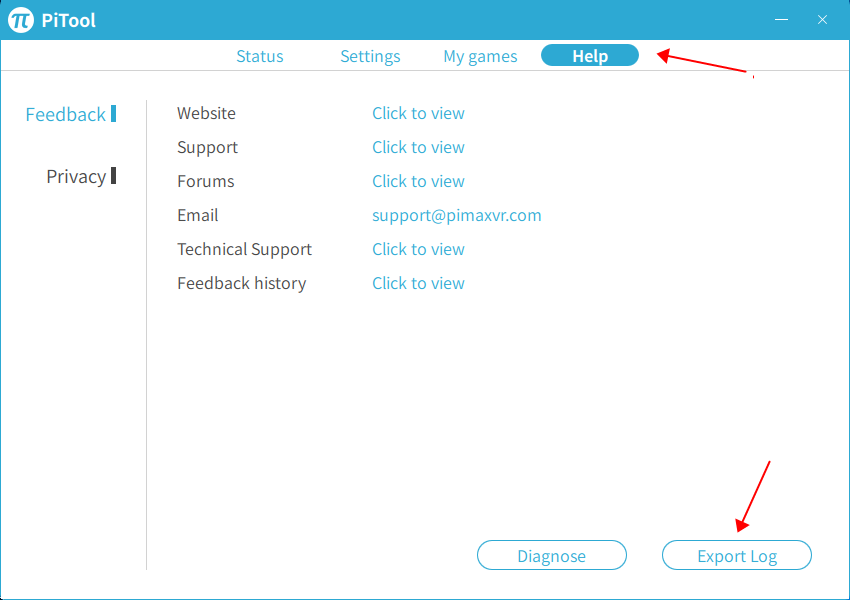The width and height of the screenshot is (850, 600).
Task: Open the Privacy section in sidebar
Action: pyautogui.click(x=81, y=176)
